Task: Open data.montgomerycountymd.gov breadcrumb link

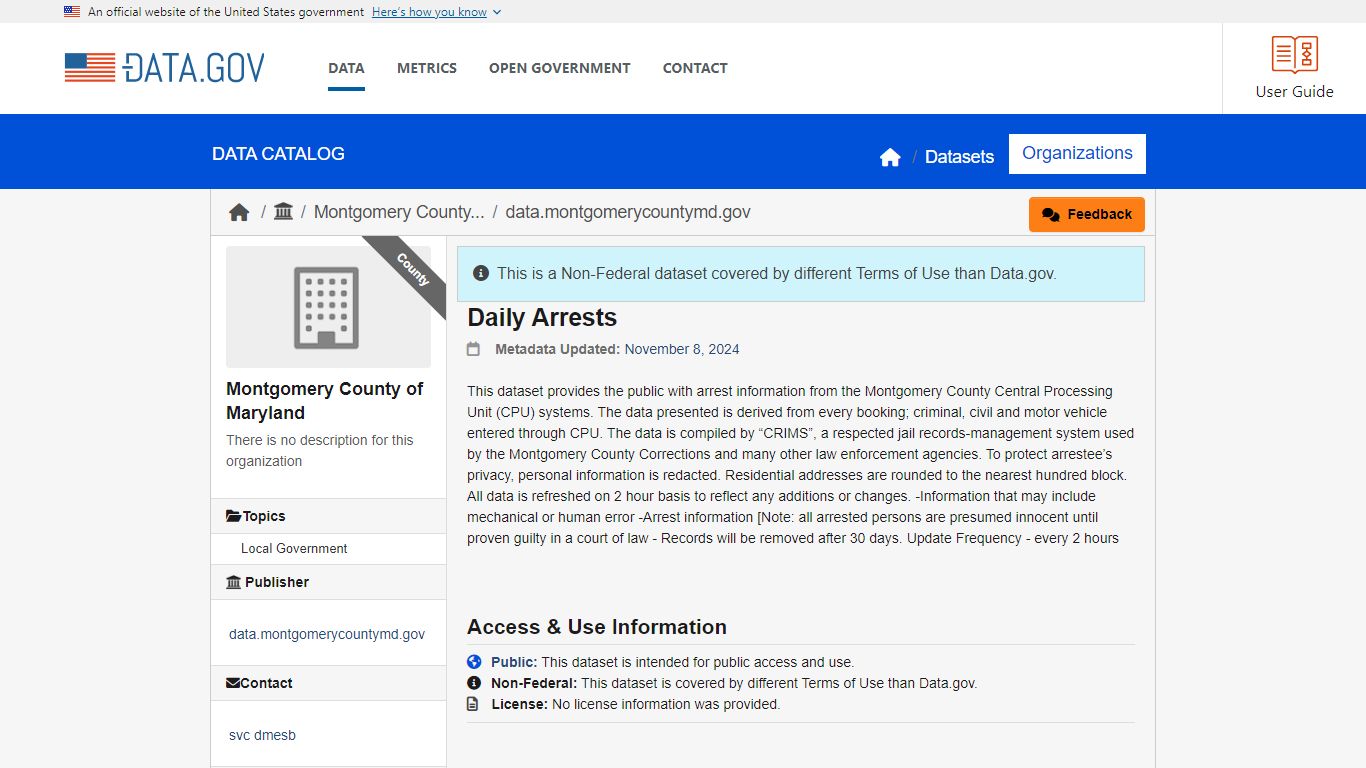Action: [628, 212]
